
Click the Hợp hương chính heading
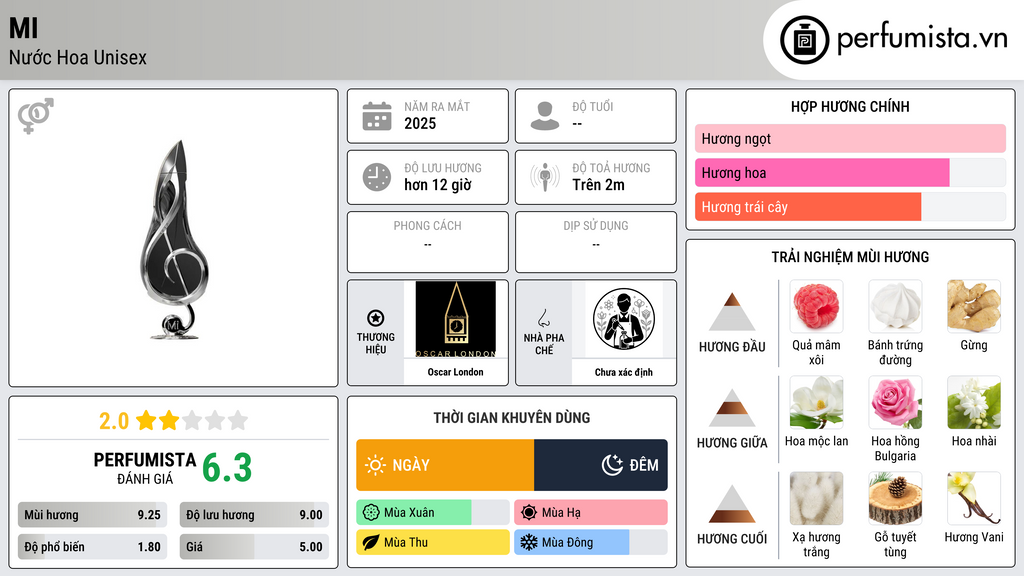850,106
